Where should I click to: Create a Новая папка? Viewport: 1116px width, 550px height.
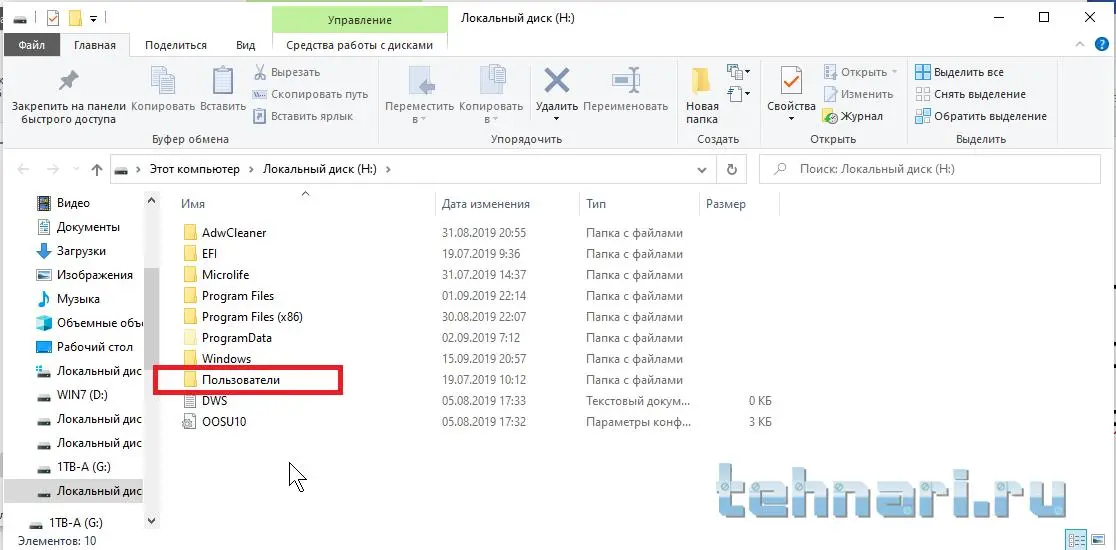(702, 95)
